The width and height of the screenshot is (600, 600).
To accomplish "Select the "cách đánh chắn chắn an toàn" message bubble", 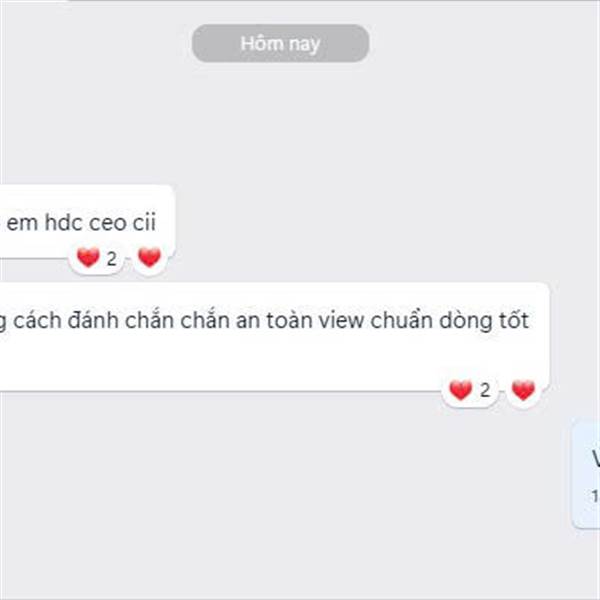I will pyautogui.click(x=275, y=337).
